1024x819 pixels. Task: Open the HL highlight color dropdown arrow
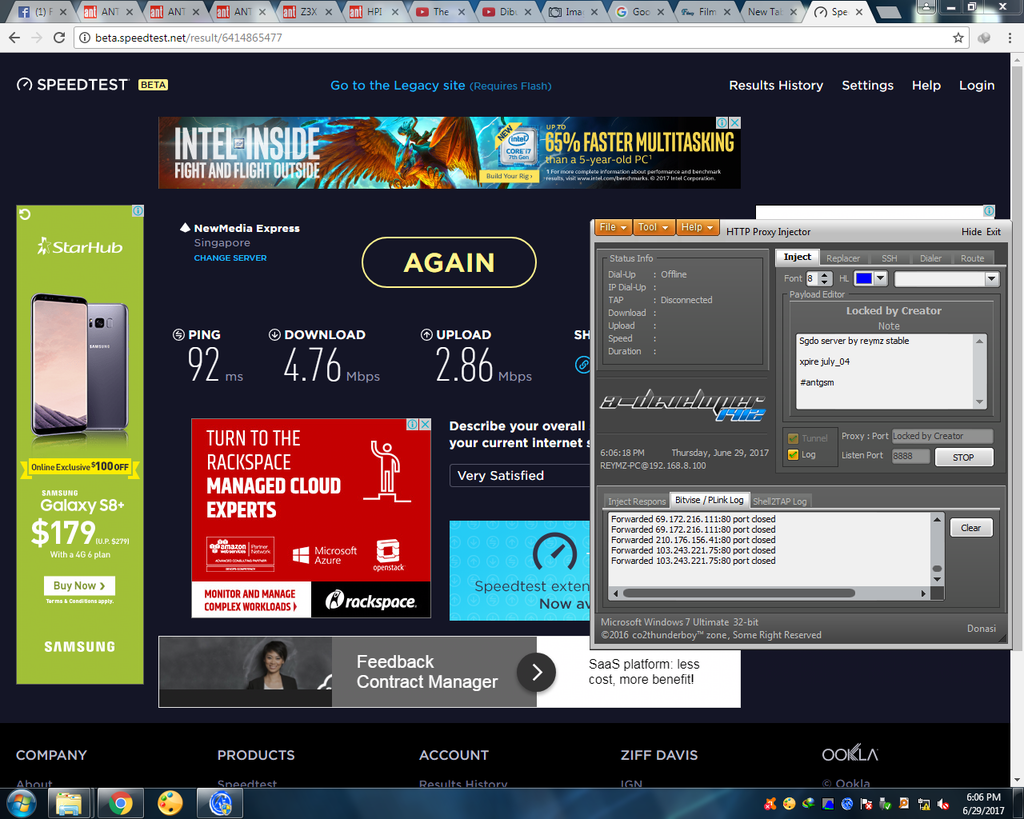pos(881,278)
